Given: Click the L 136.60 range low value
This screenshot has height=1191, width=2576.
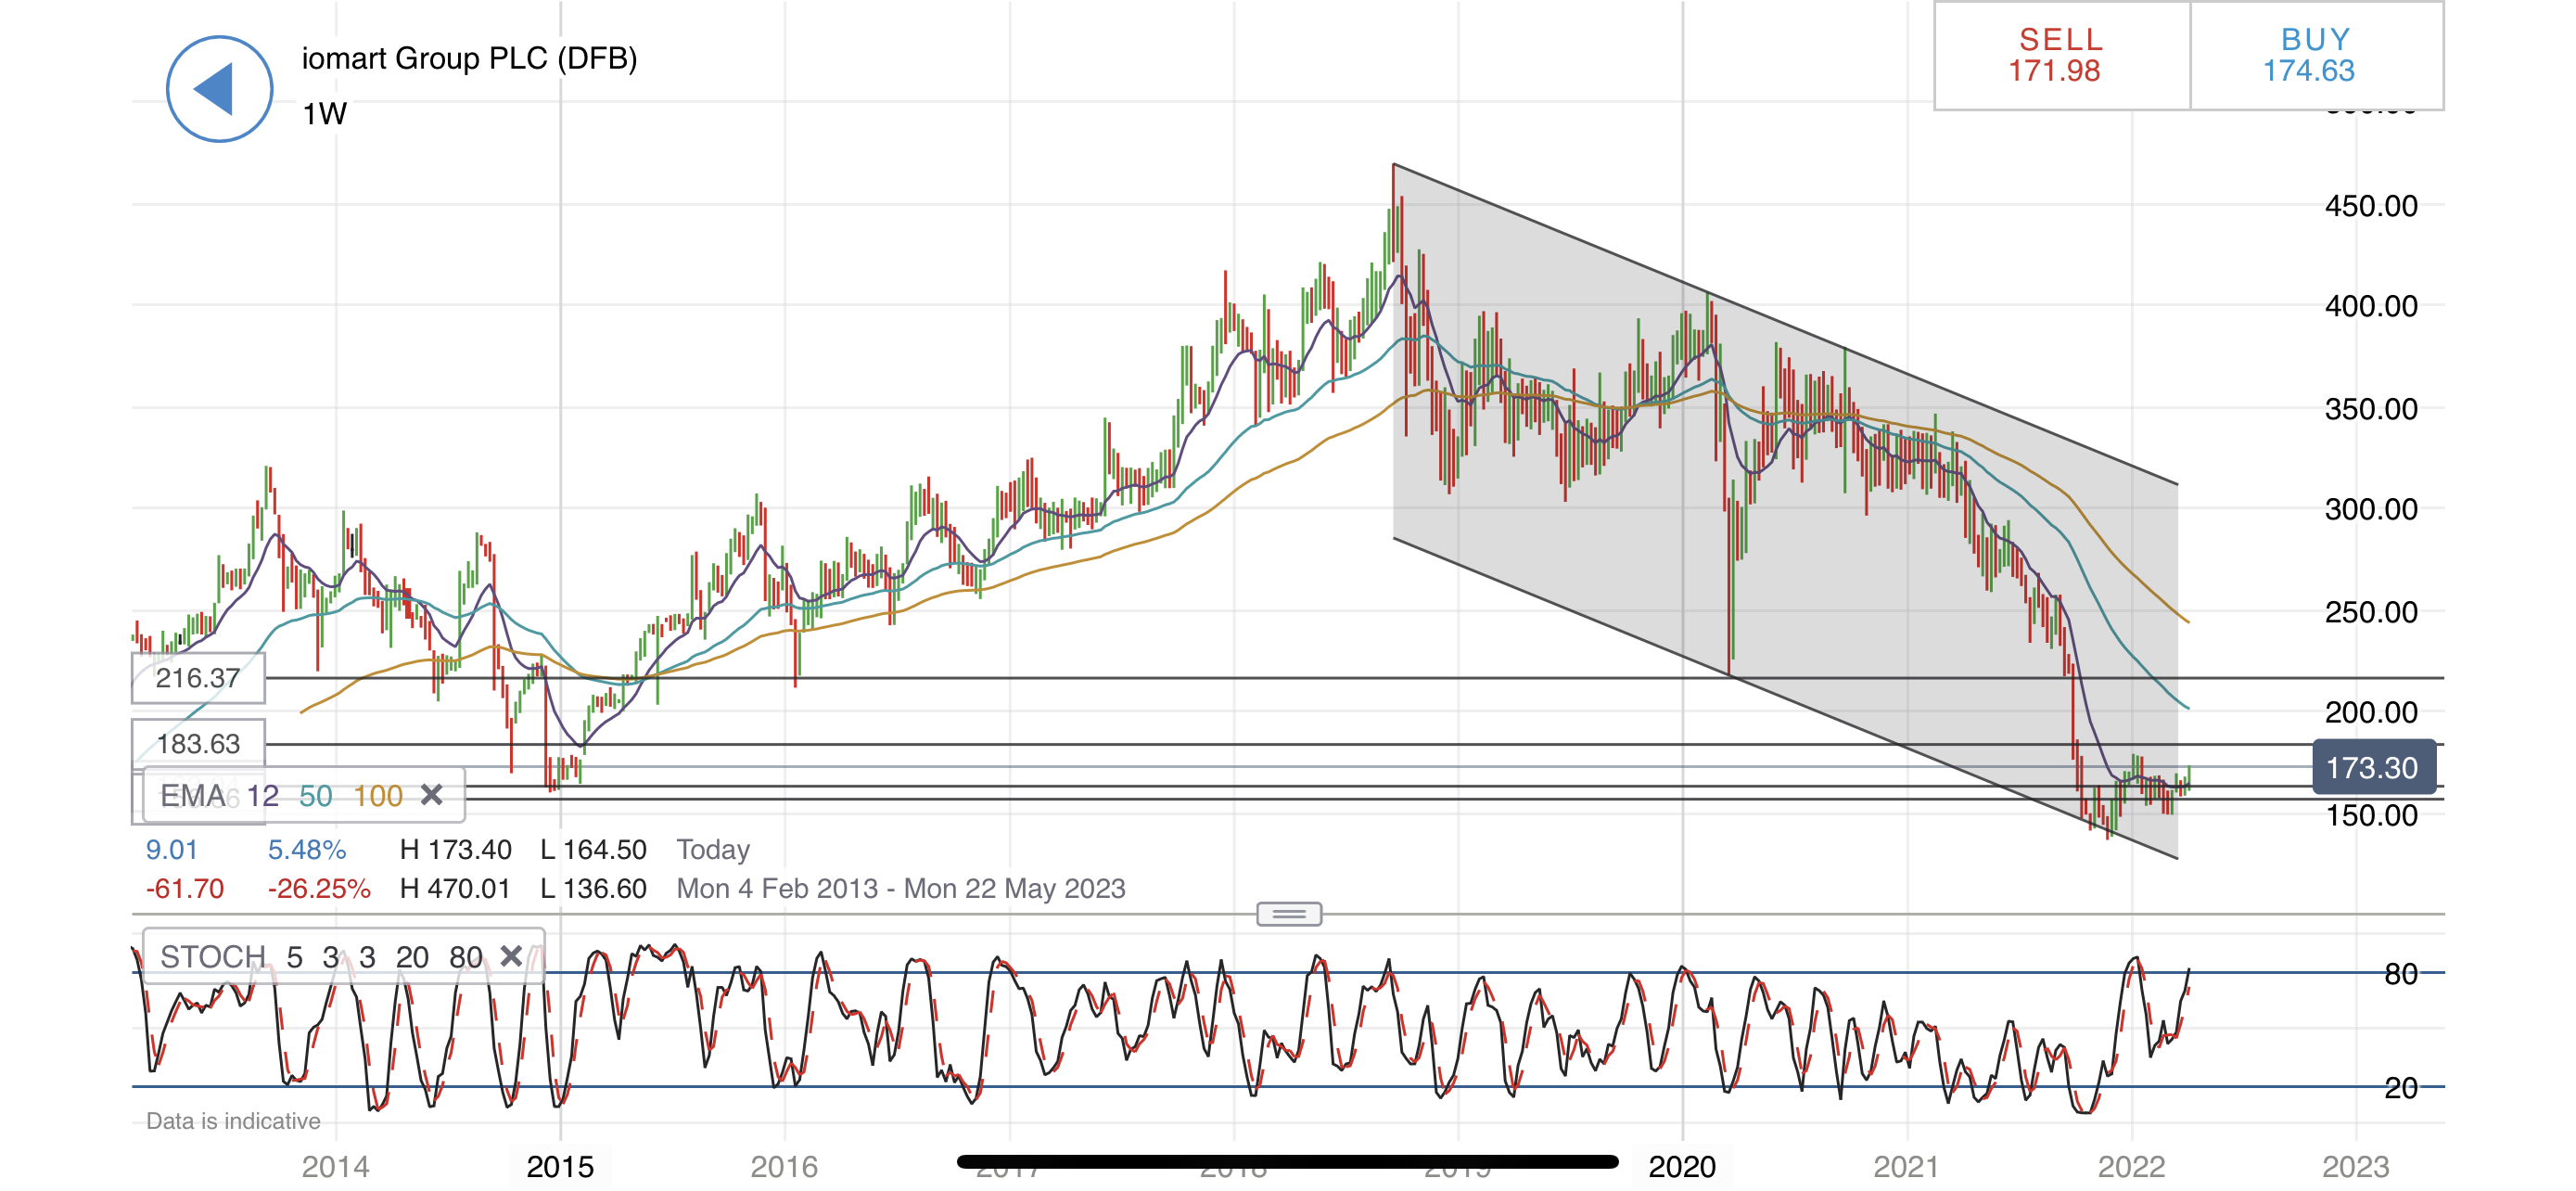Looking at the screenshot, I should click(594, 888).
